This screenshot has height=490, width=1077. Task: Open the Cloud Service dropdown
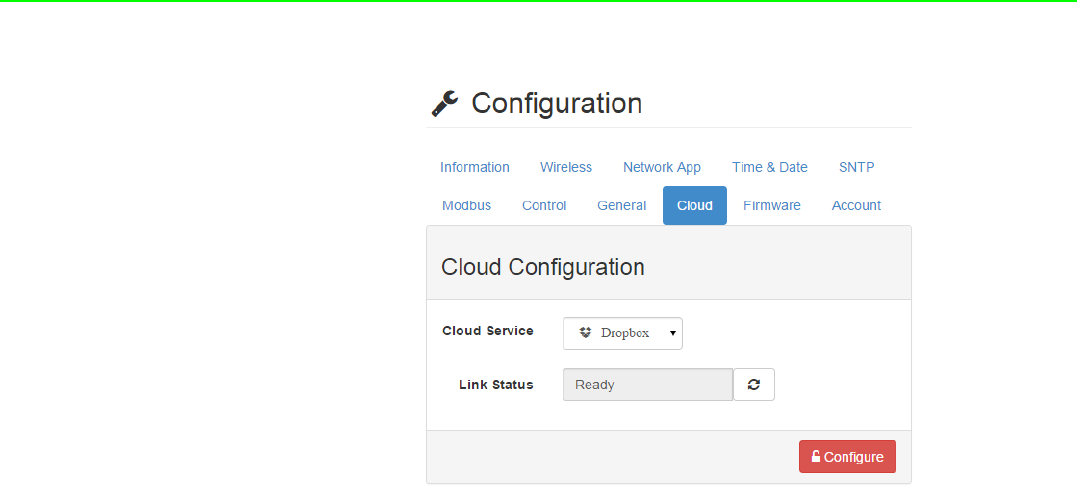click(622, 333)
